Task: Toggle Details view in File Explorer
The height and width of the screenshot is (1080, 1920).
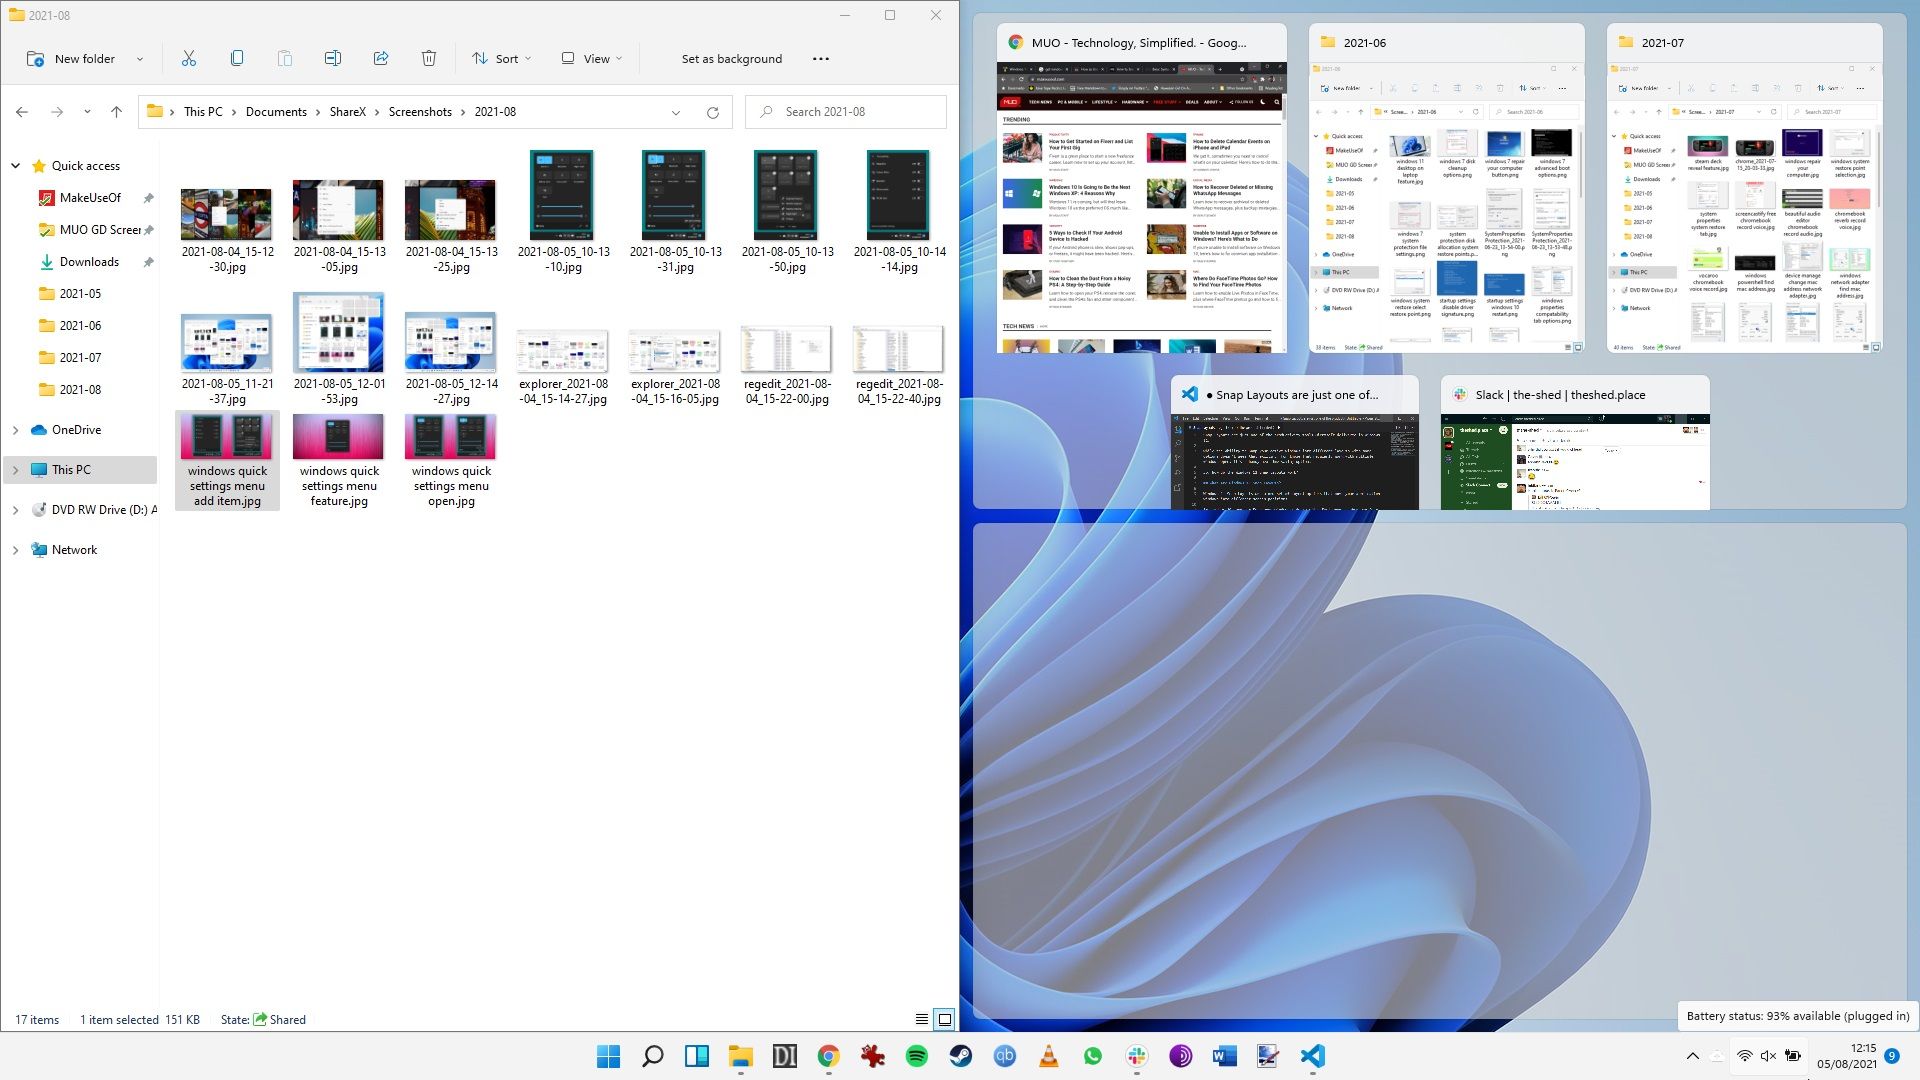Action: [922, 1018]
